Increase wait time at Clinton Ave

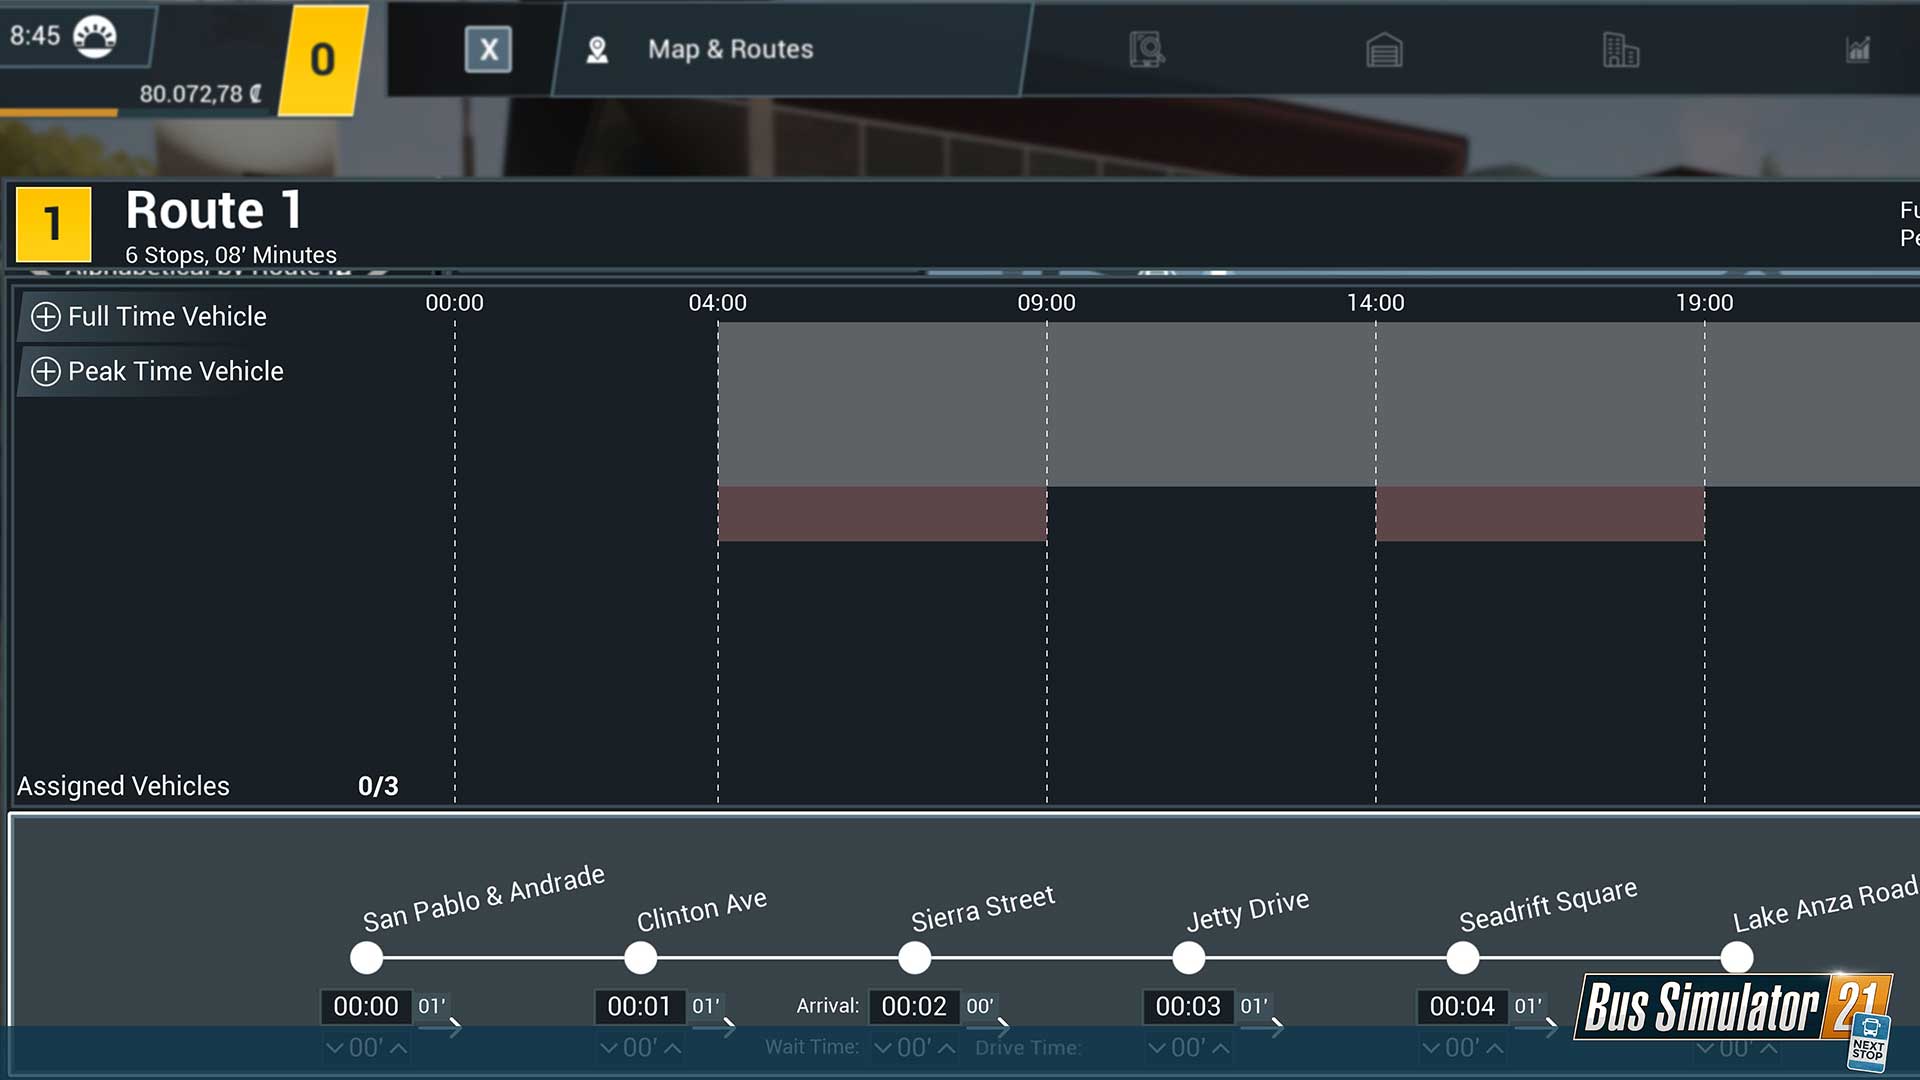pos(673,1048)
